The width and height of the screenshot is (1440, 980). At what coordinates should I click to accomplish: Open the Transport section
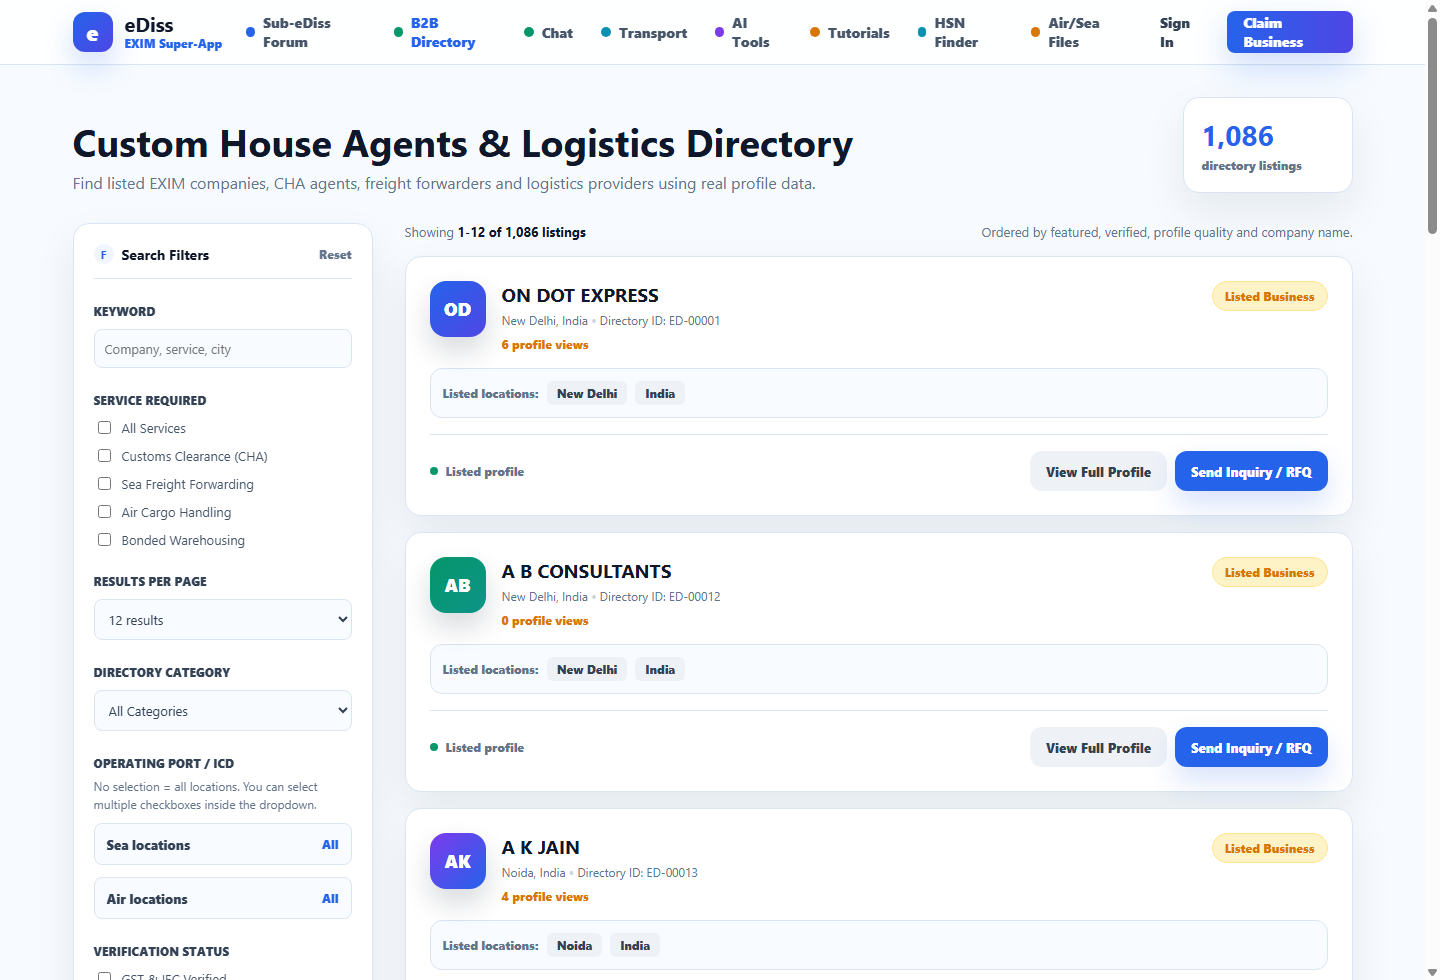point(644,33)
